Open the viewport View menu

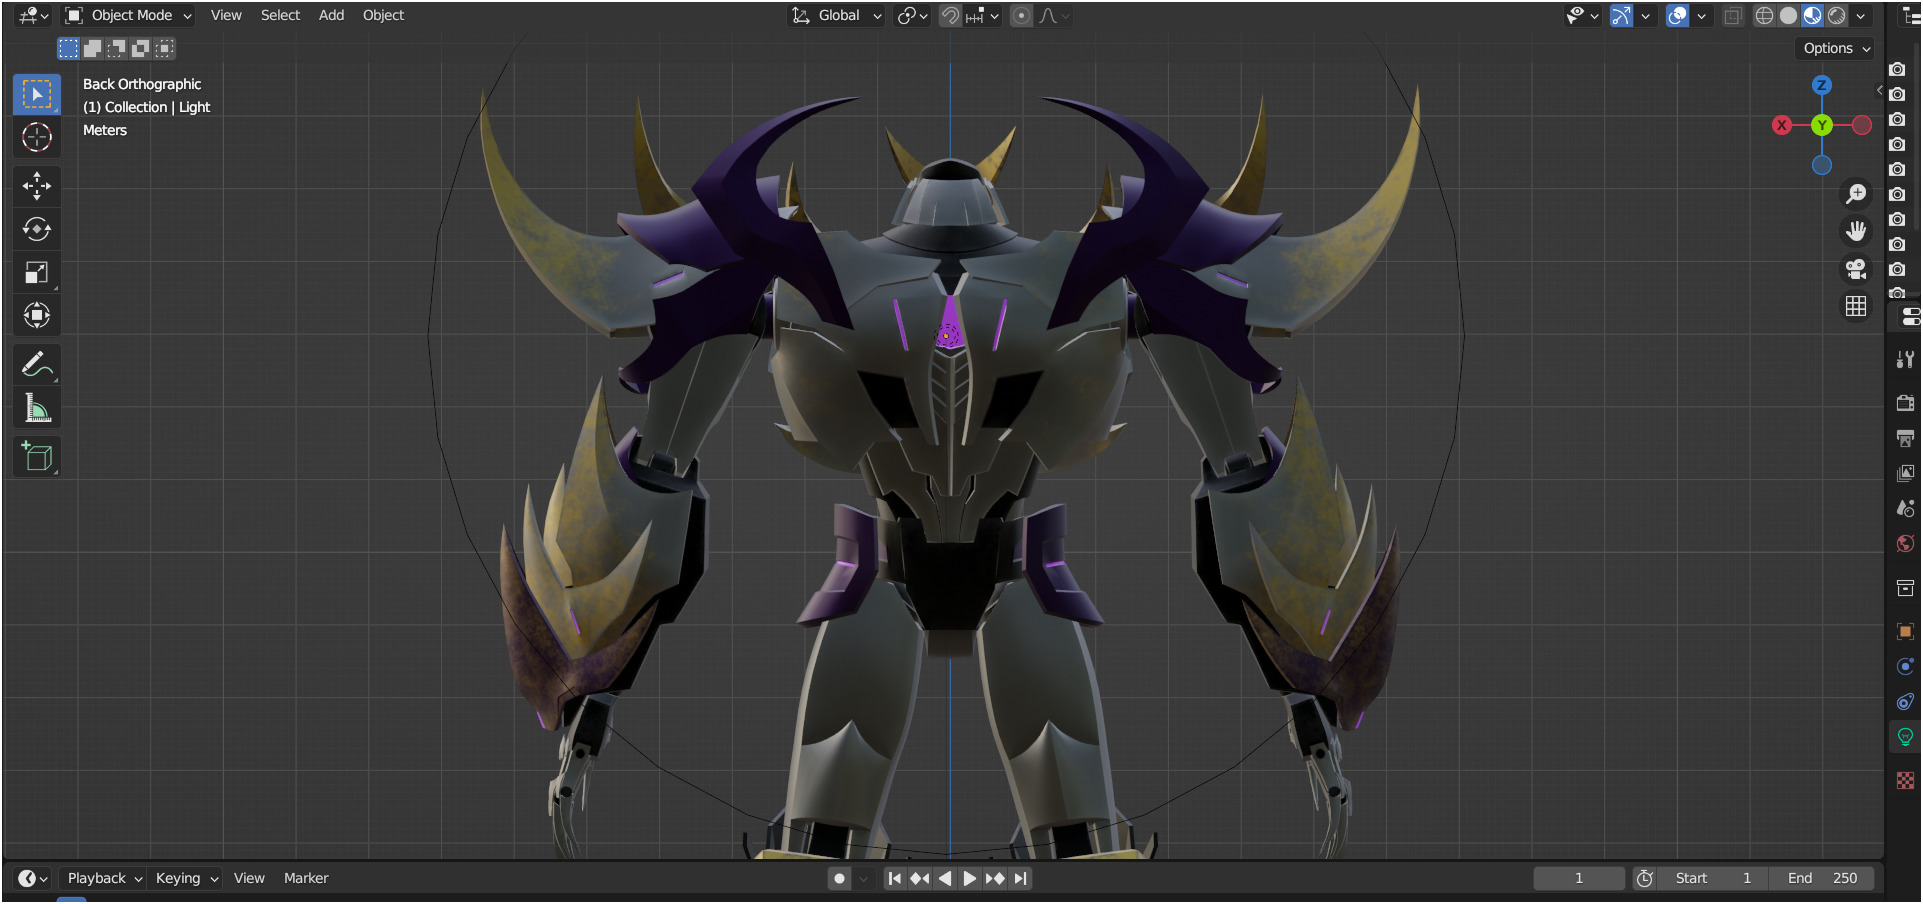click(x=226, y=15)
